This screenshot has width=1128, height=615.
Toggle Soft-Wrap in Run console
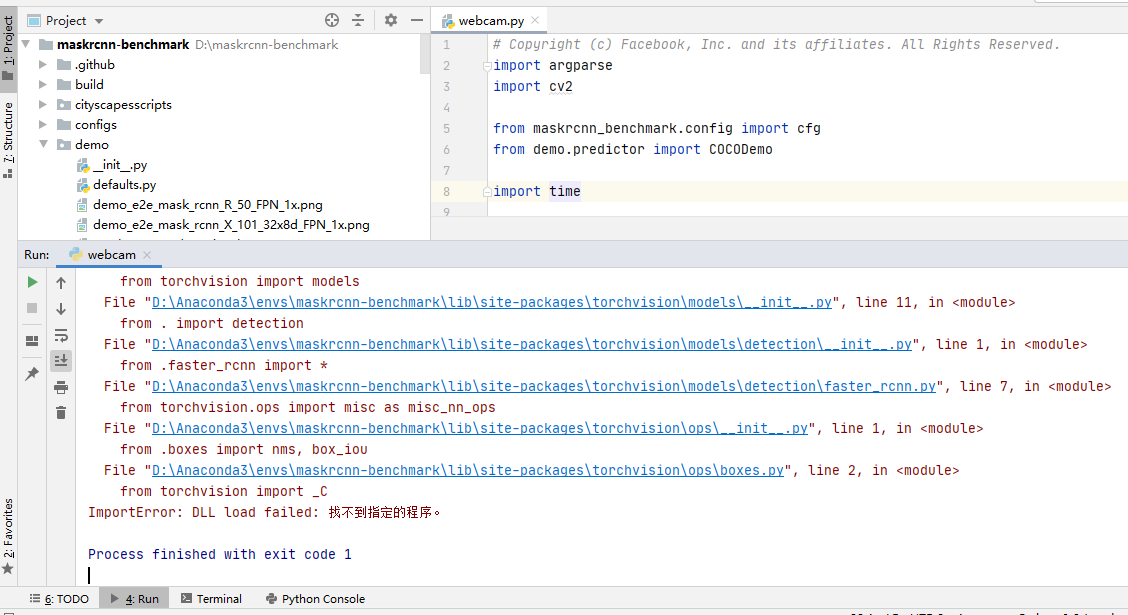click(x=61, y=335)
